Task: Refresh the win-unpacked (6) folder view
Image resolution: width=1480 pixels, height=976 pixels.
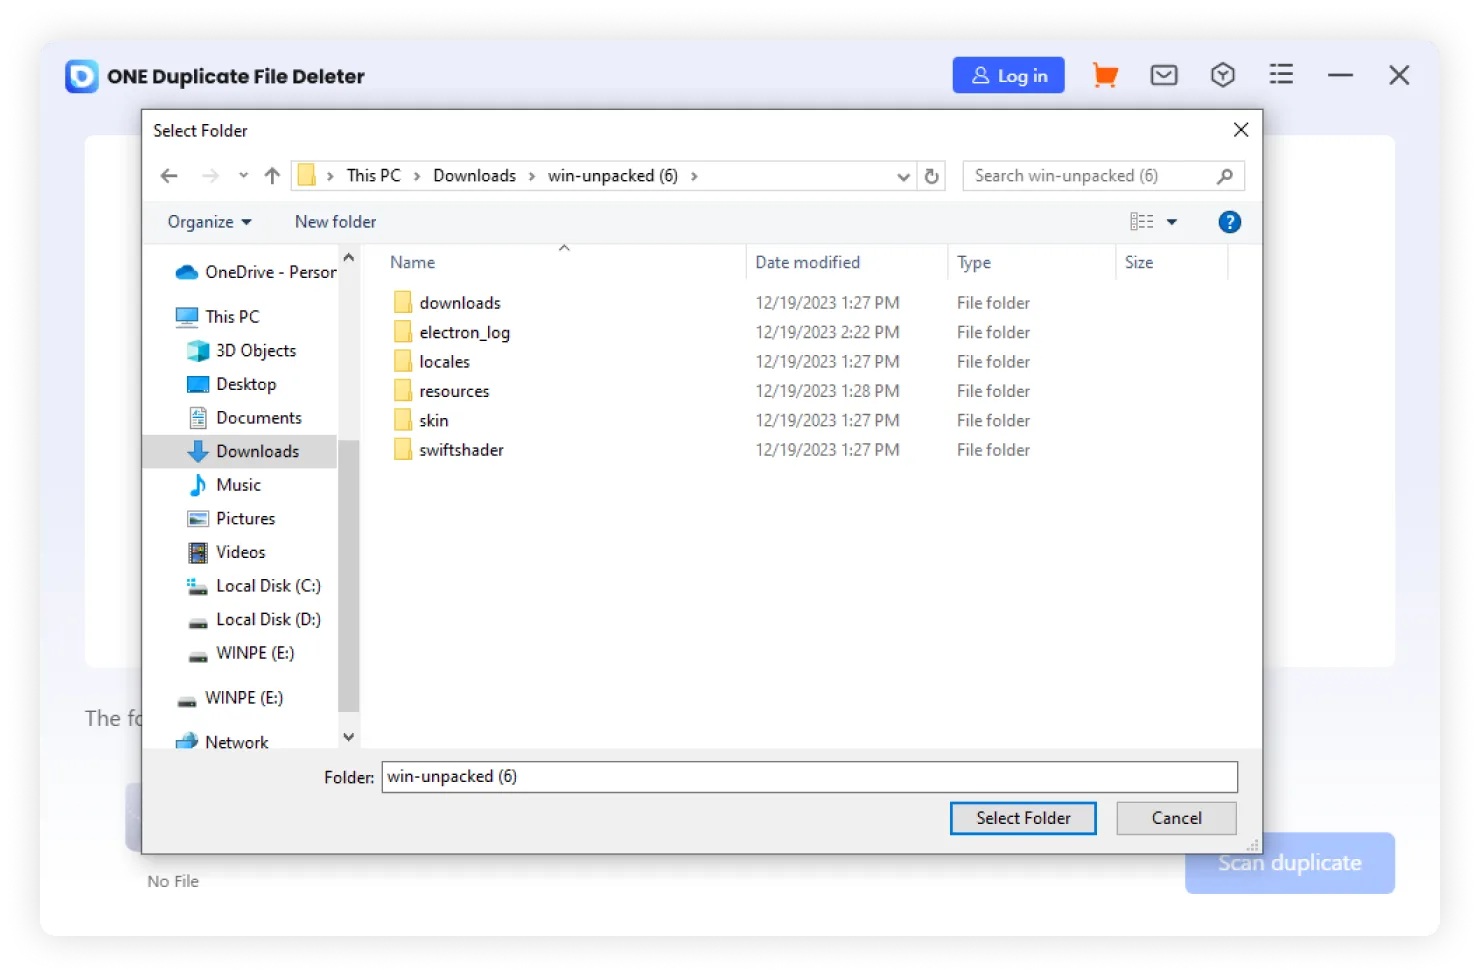Action: [932, 176]
